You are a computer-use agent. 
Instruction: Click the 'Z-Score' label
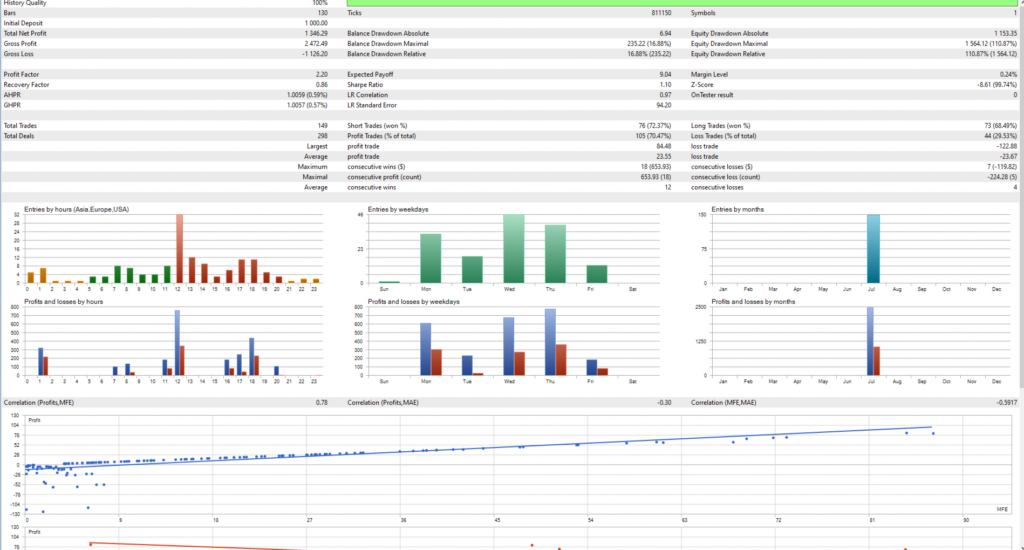702,85
